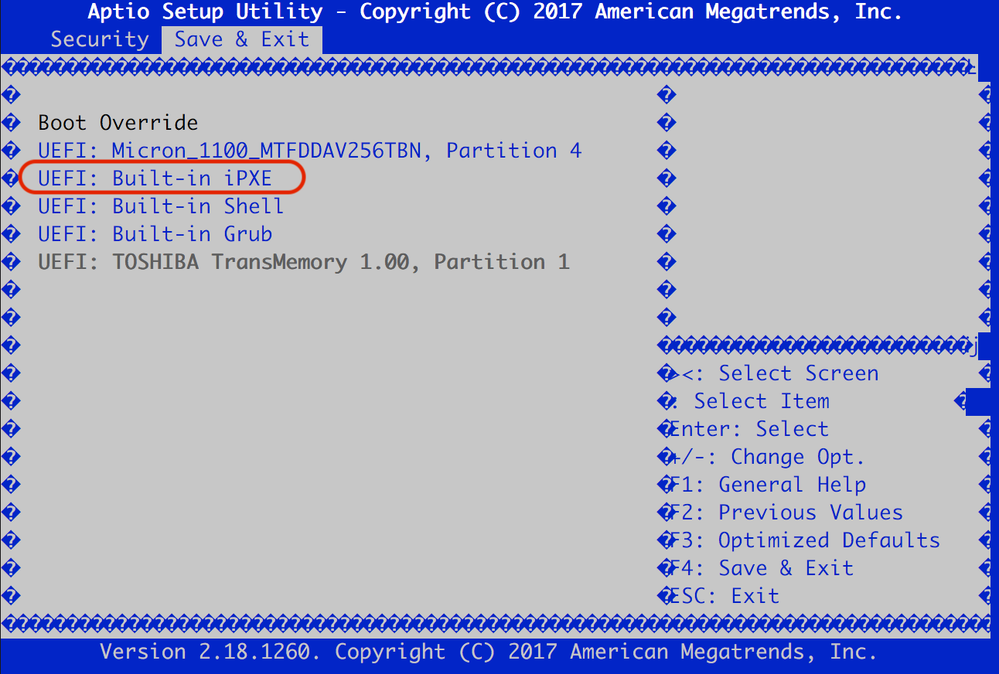Image resolution: width=999 pixels, height=674 pixels.
Task: Click the 'Select Screen' help line
Action: pyautogui.click(x=780, y=373)
